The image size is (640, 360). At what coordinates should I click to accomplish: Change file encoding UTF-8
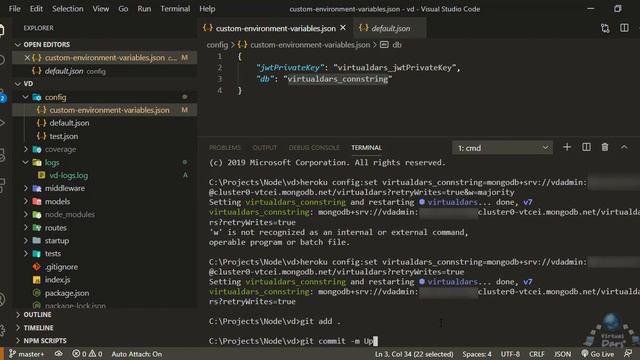point(510,354)
